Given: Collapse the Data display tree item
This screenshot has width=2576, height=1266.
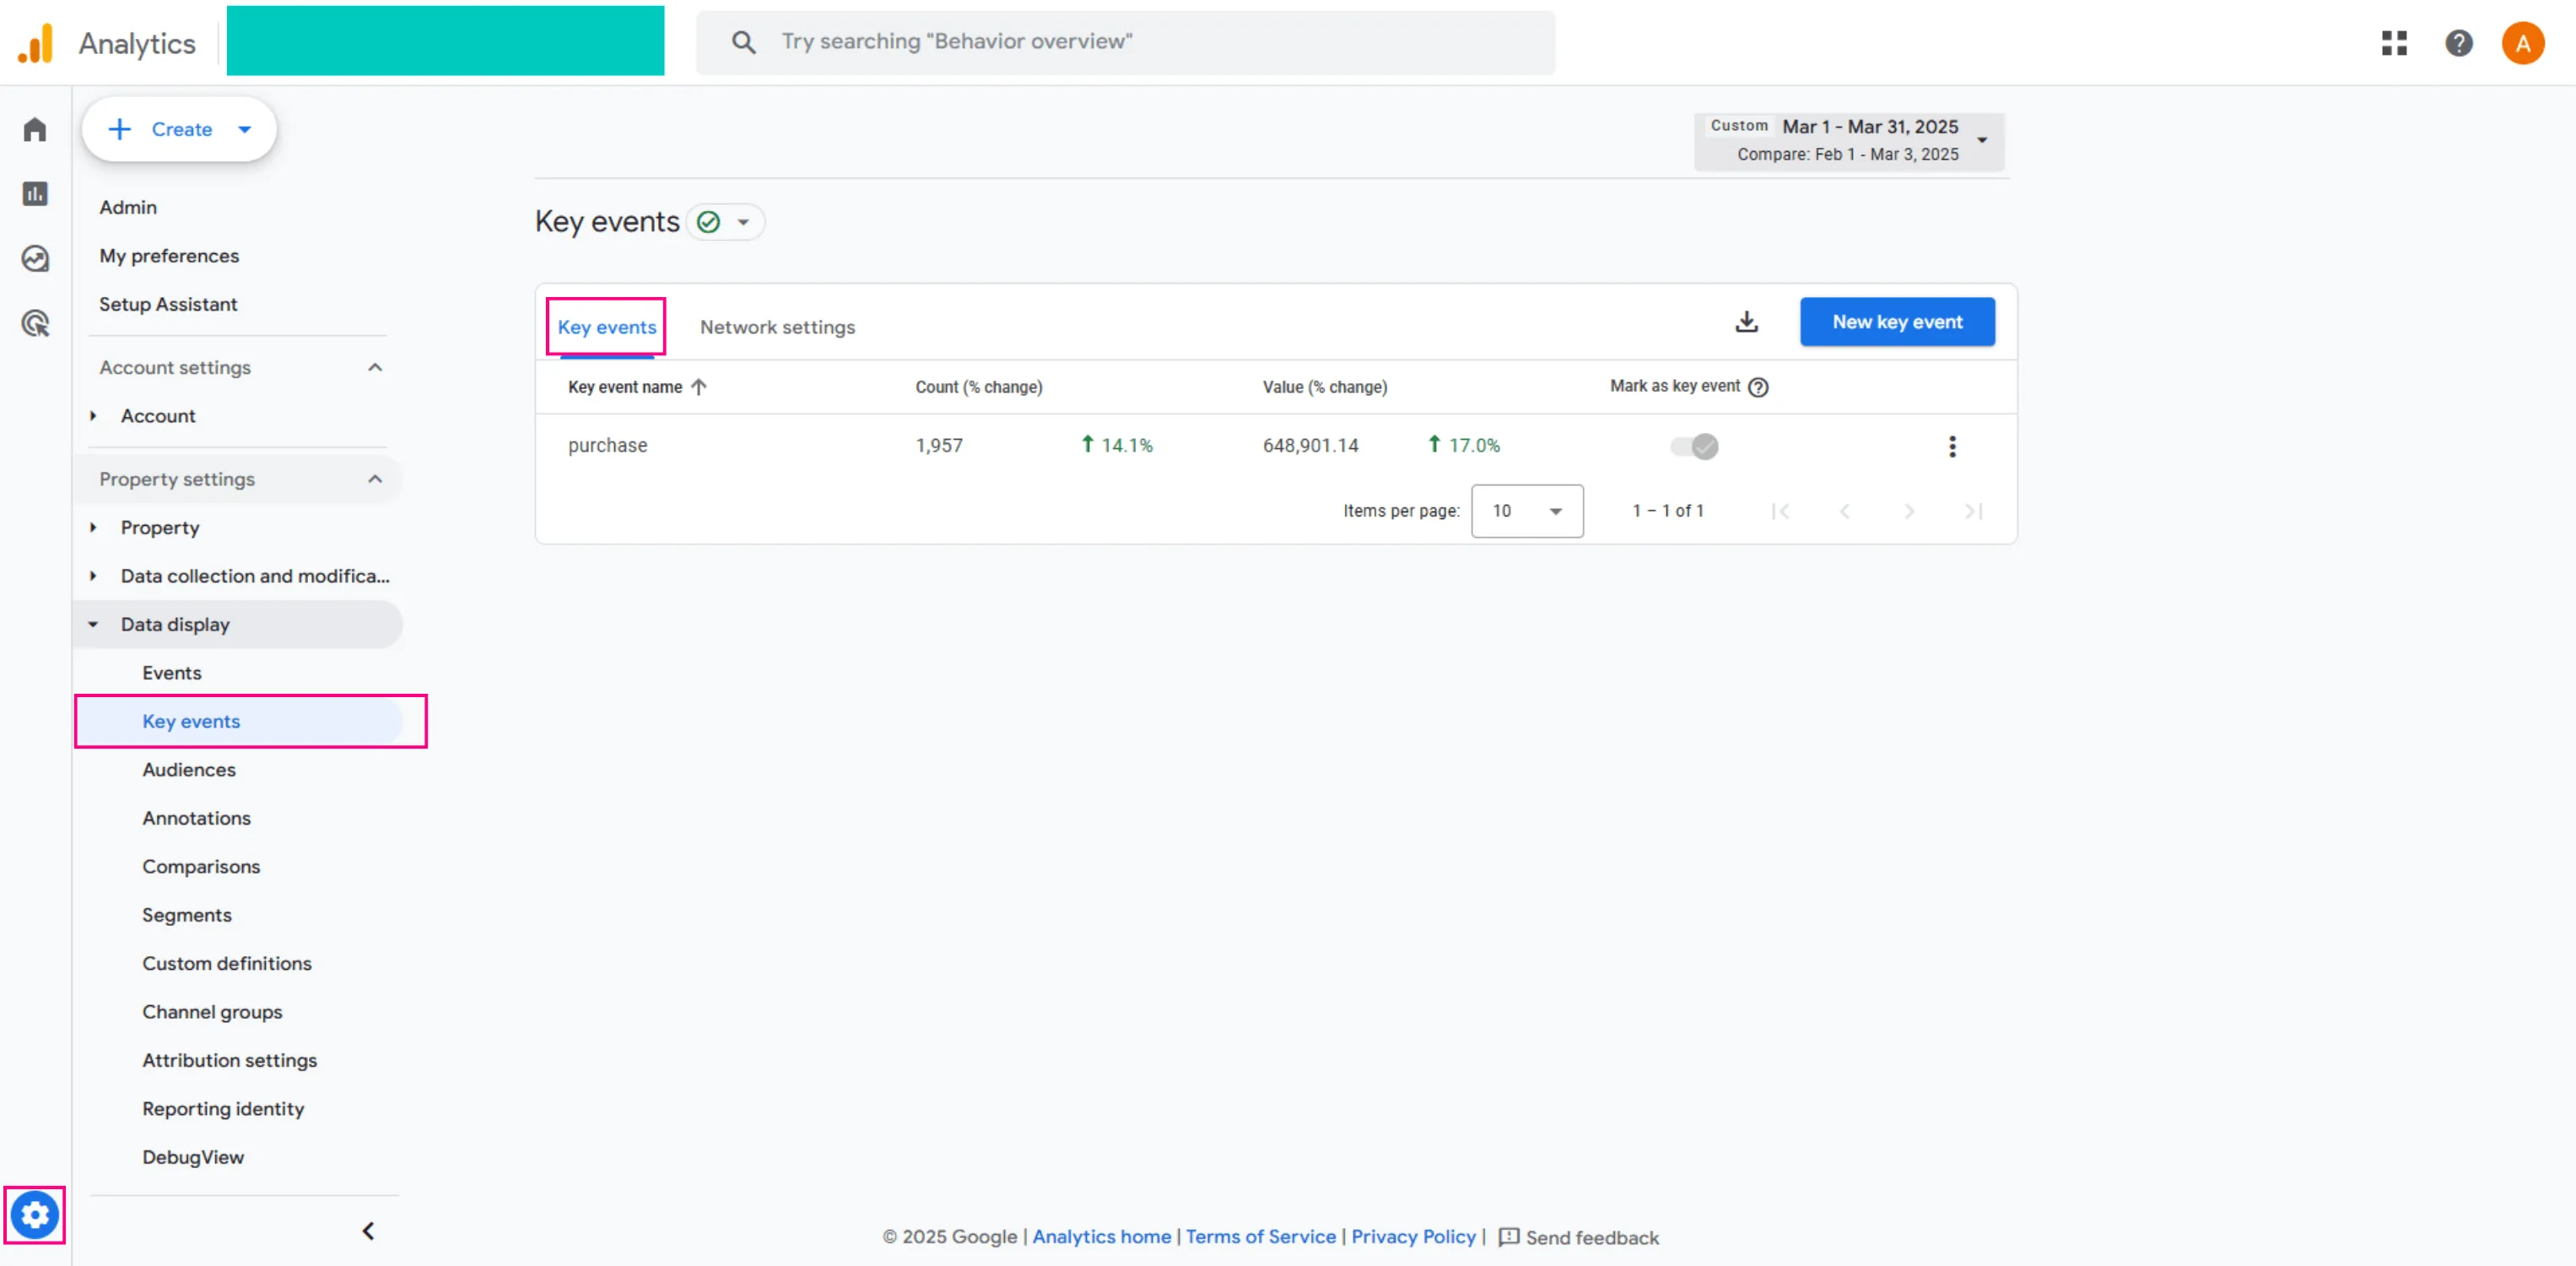Looking at the screenshot, I should click(x=93, y=624).
